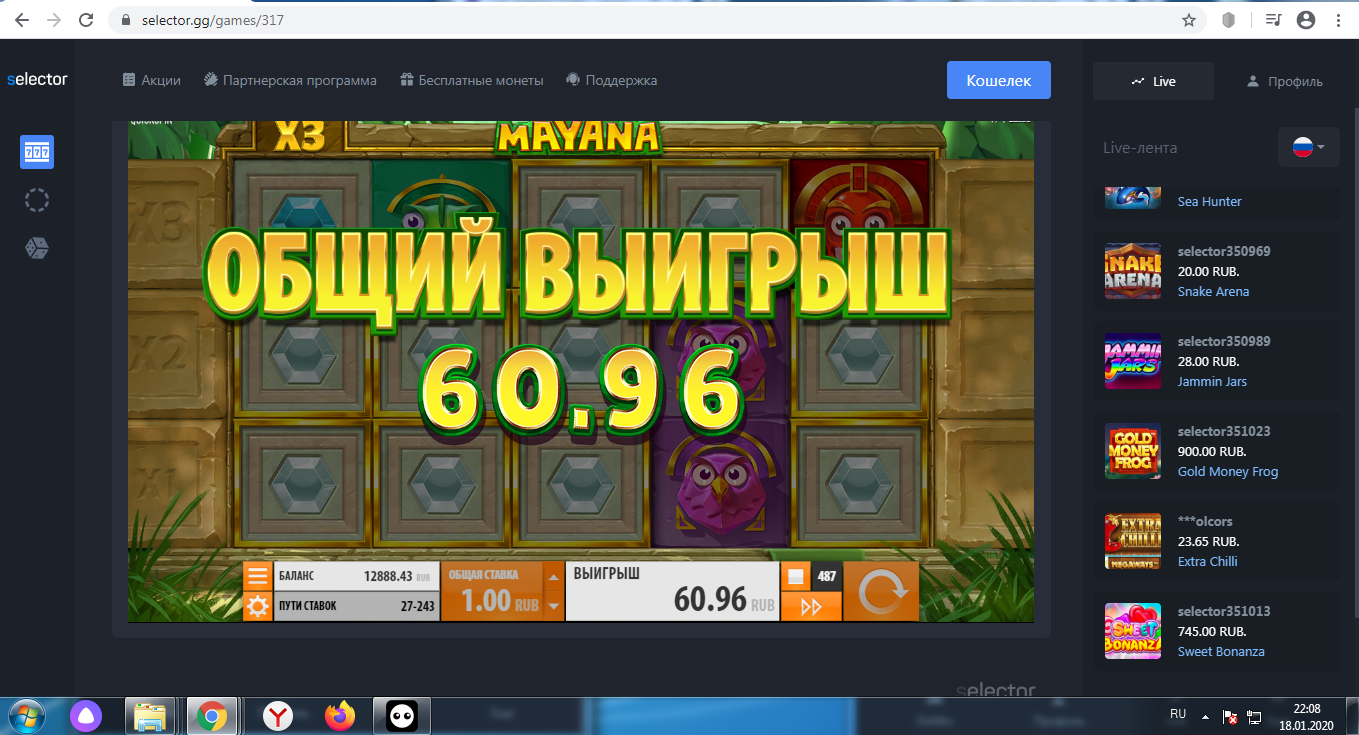Open the Windows Start menu
Screen dimensions: 1359x735
click(x=25, y=716)
